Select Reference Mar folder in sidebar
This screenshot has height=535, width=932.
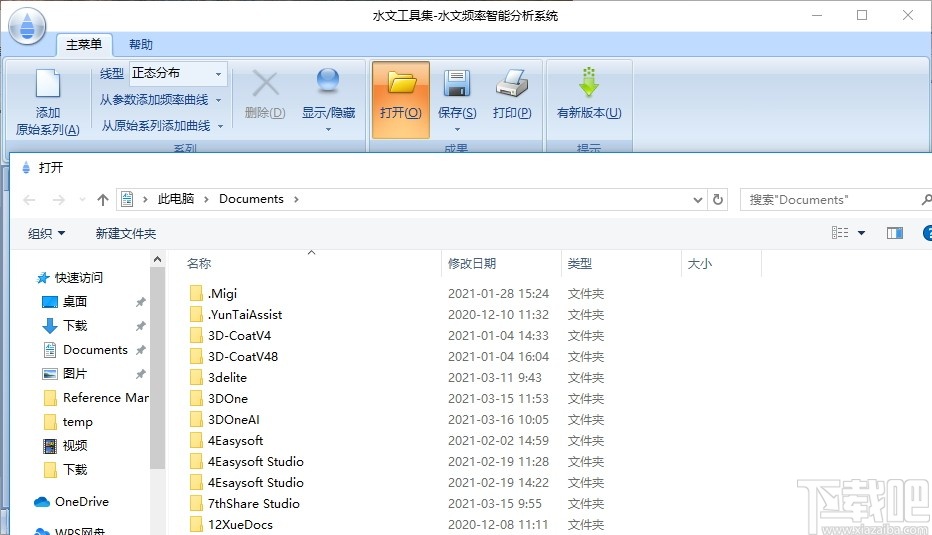(x=96, y=398)
